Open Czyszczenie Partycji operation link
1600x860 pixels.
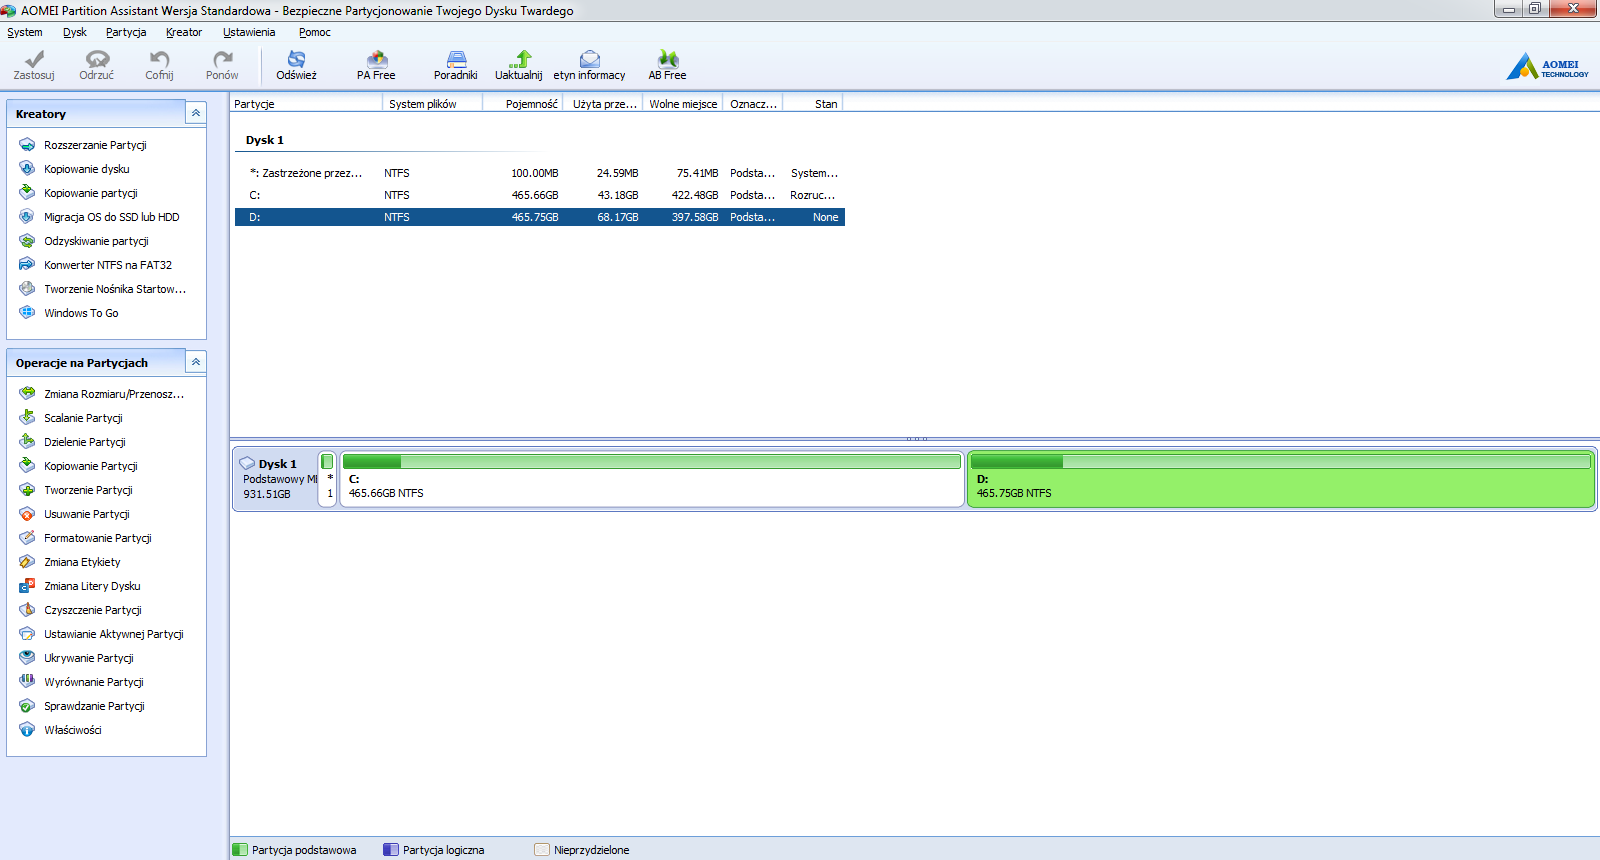click(93, 610)
